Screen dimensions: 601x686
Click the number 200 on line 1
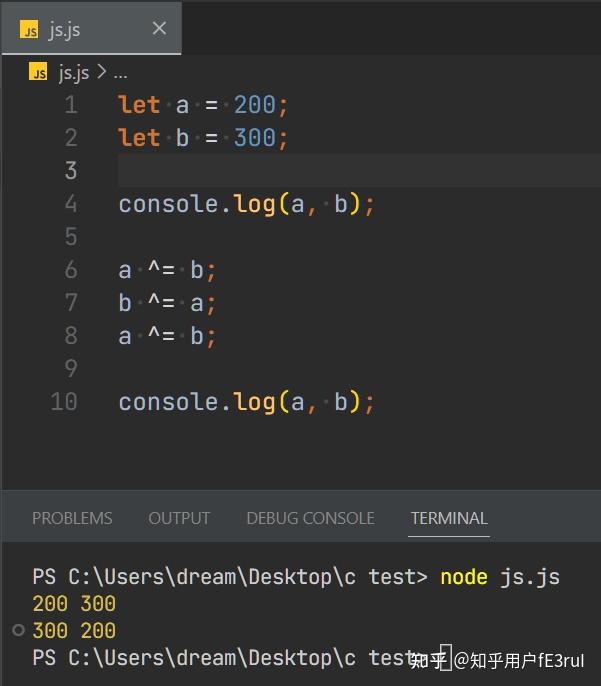254,105
